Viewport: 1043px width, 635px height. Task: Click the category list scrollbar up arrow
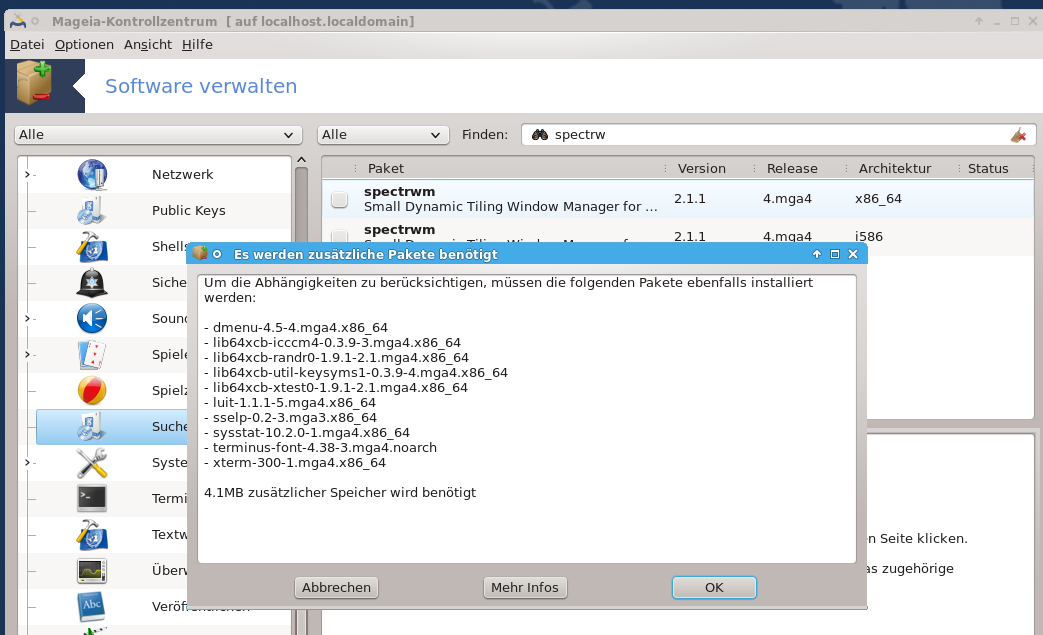pos(301,160)
